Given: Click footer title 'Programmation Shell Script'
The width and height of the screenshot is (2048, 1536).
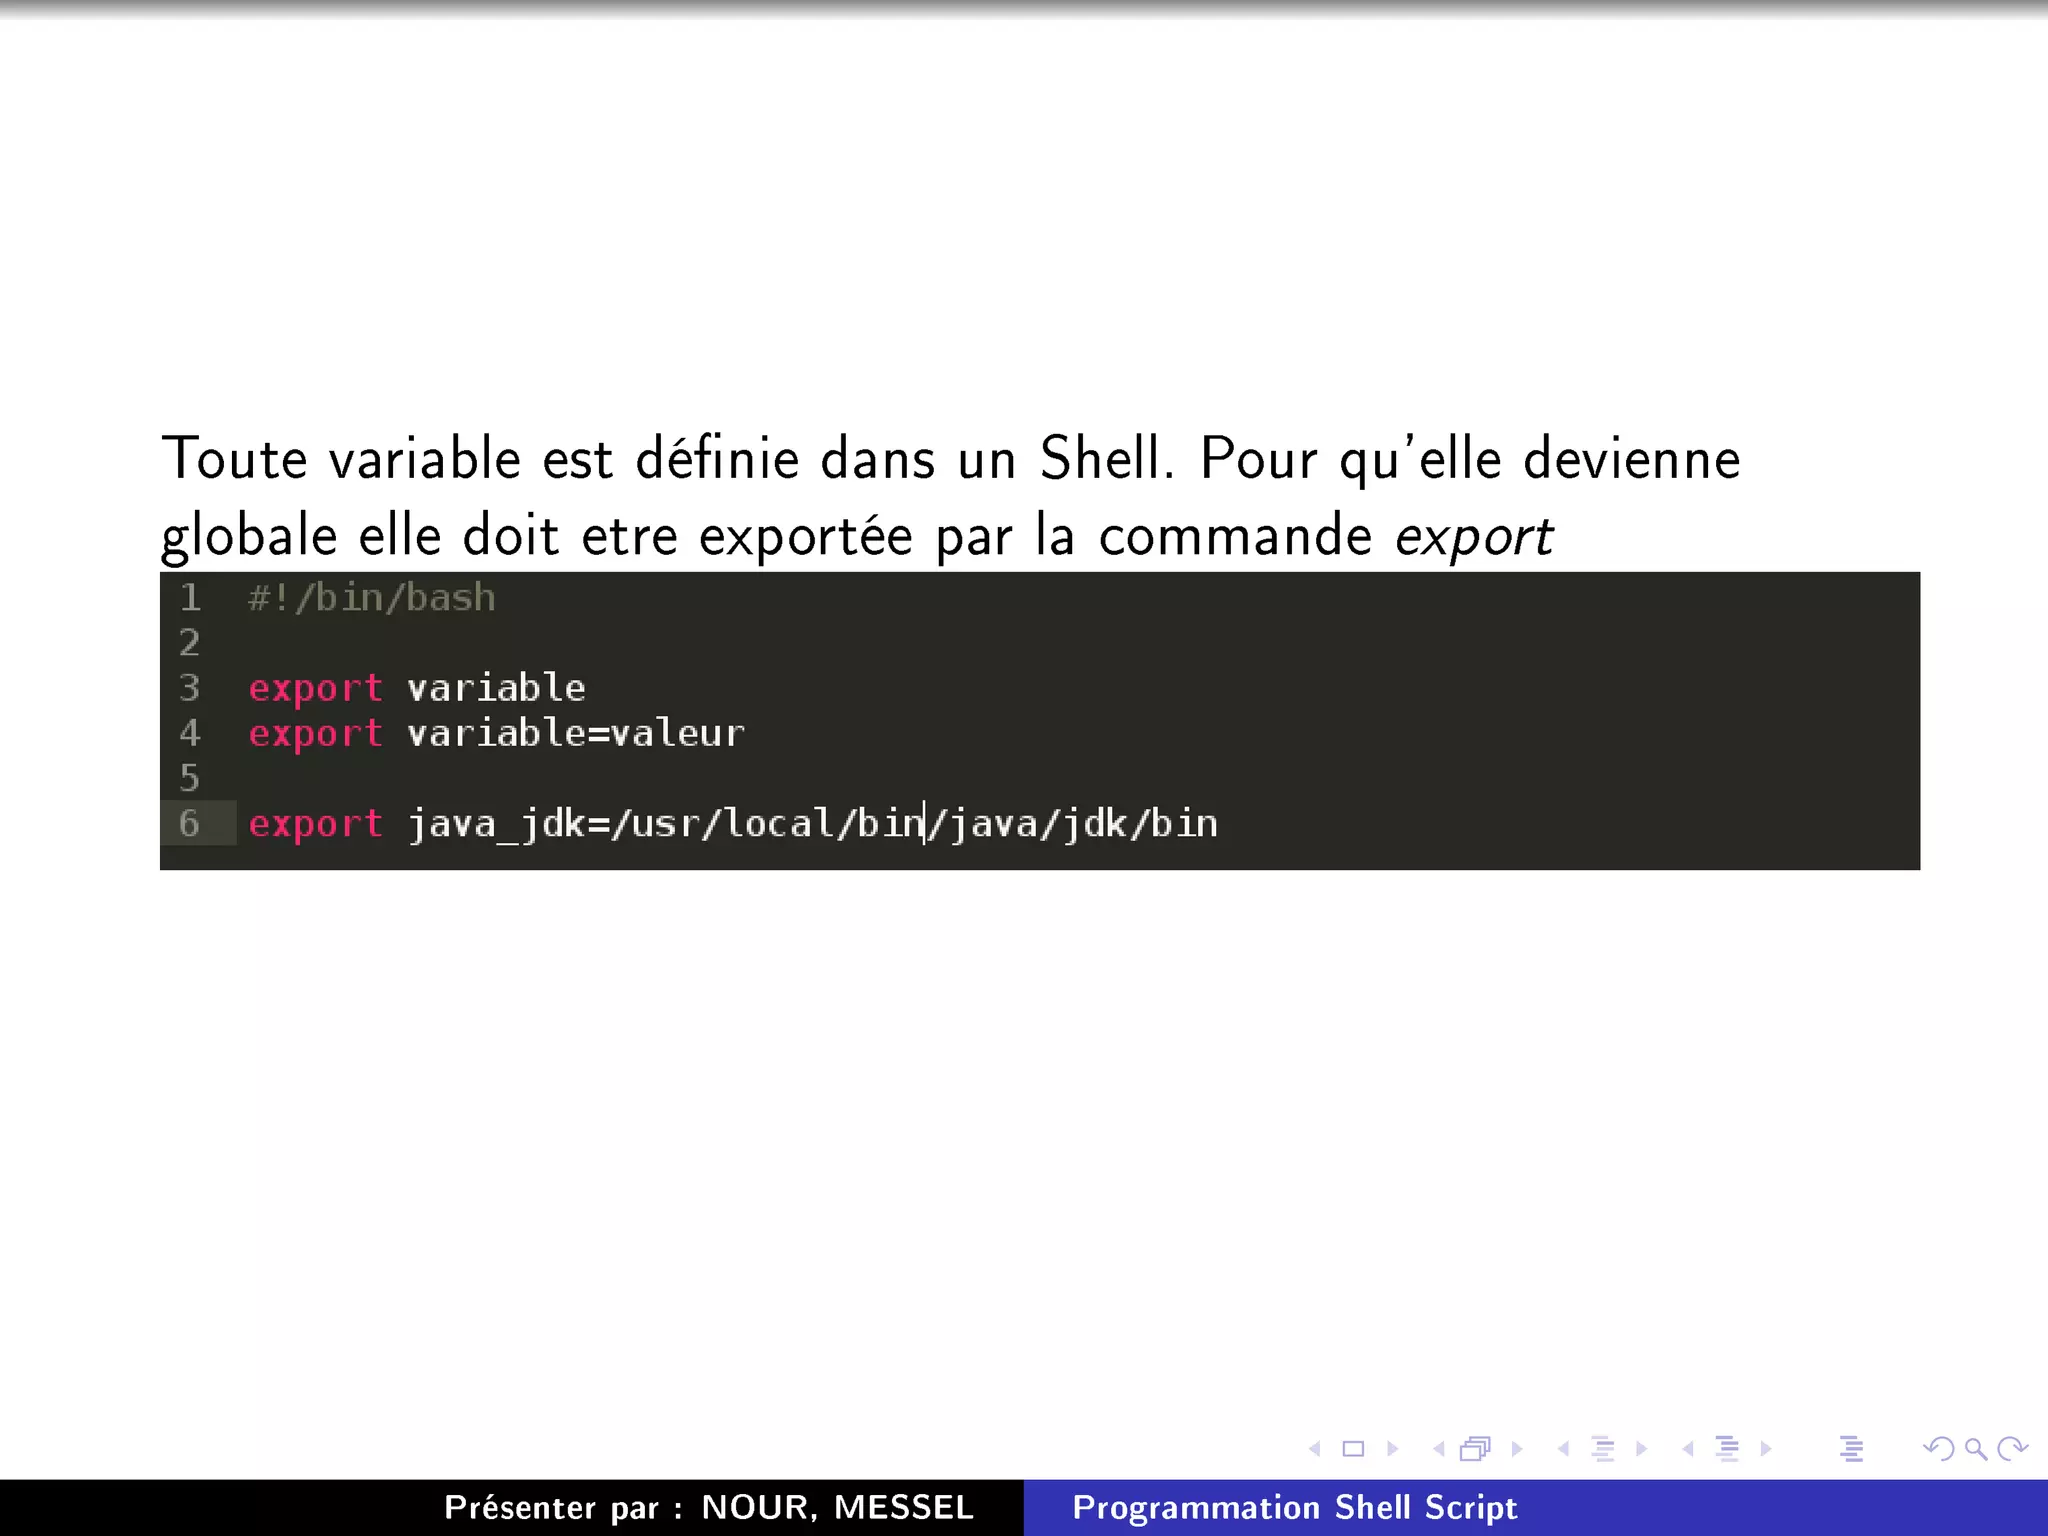Looking at the screenshot, I should [x=1295, y=1507].
